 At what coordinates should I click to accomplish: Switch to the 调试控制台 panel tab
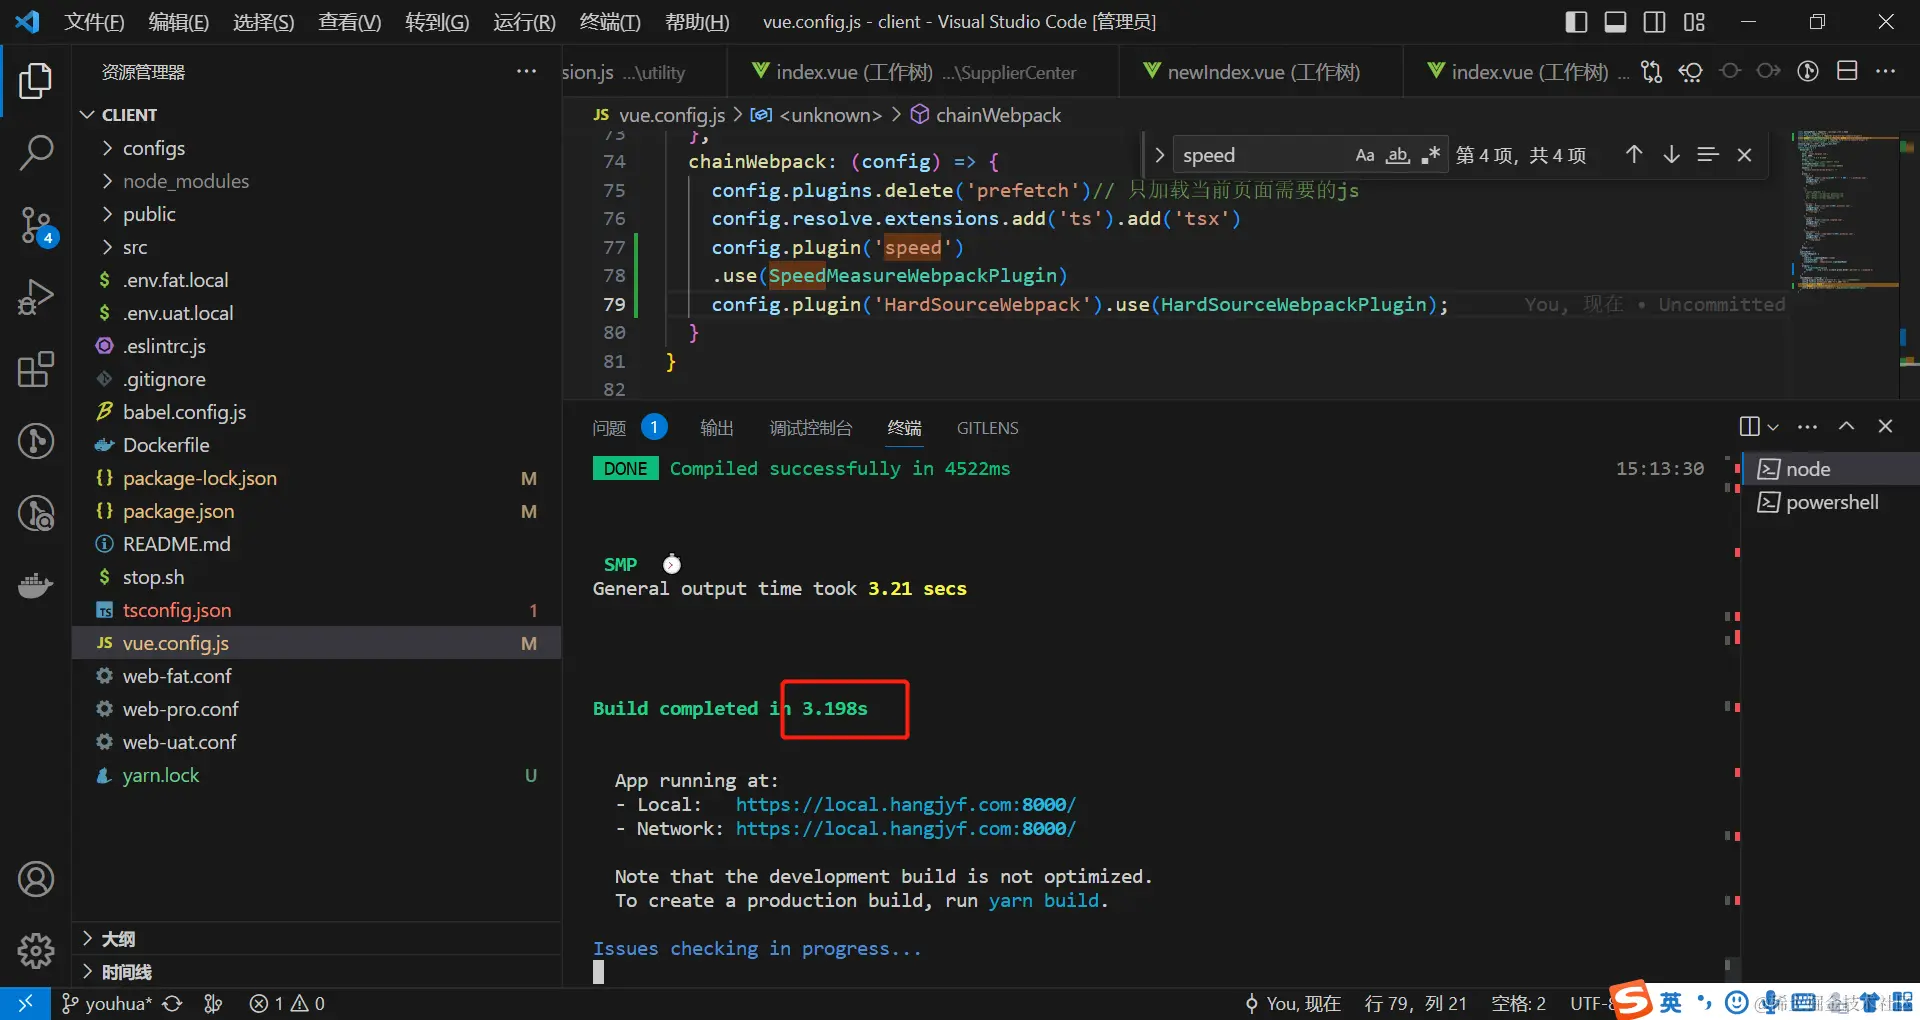coord(810,428)
